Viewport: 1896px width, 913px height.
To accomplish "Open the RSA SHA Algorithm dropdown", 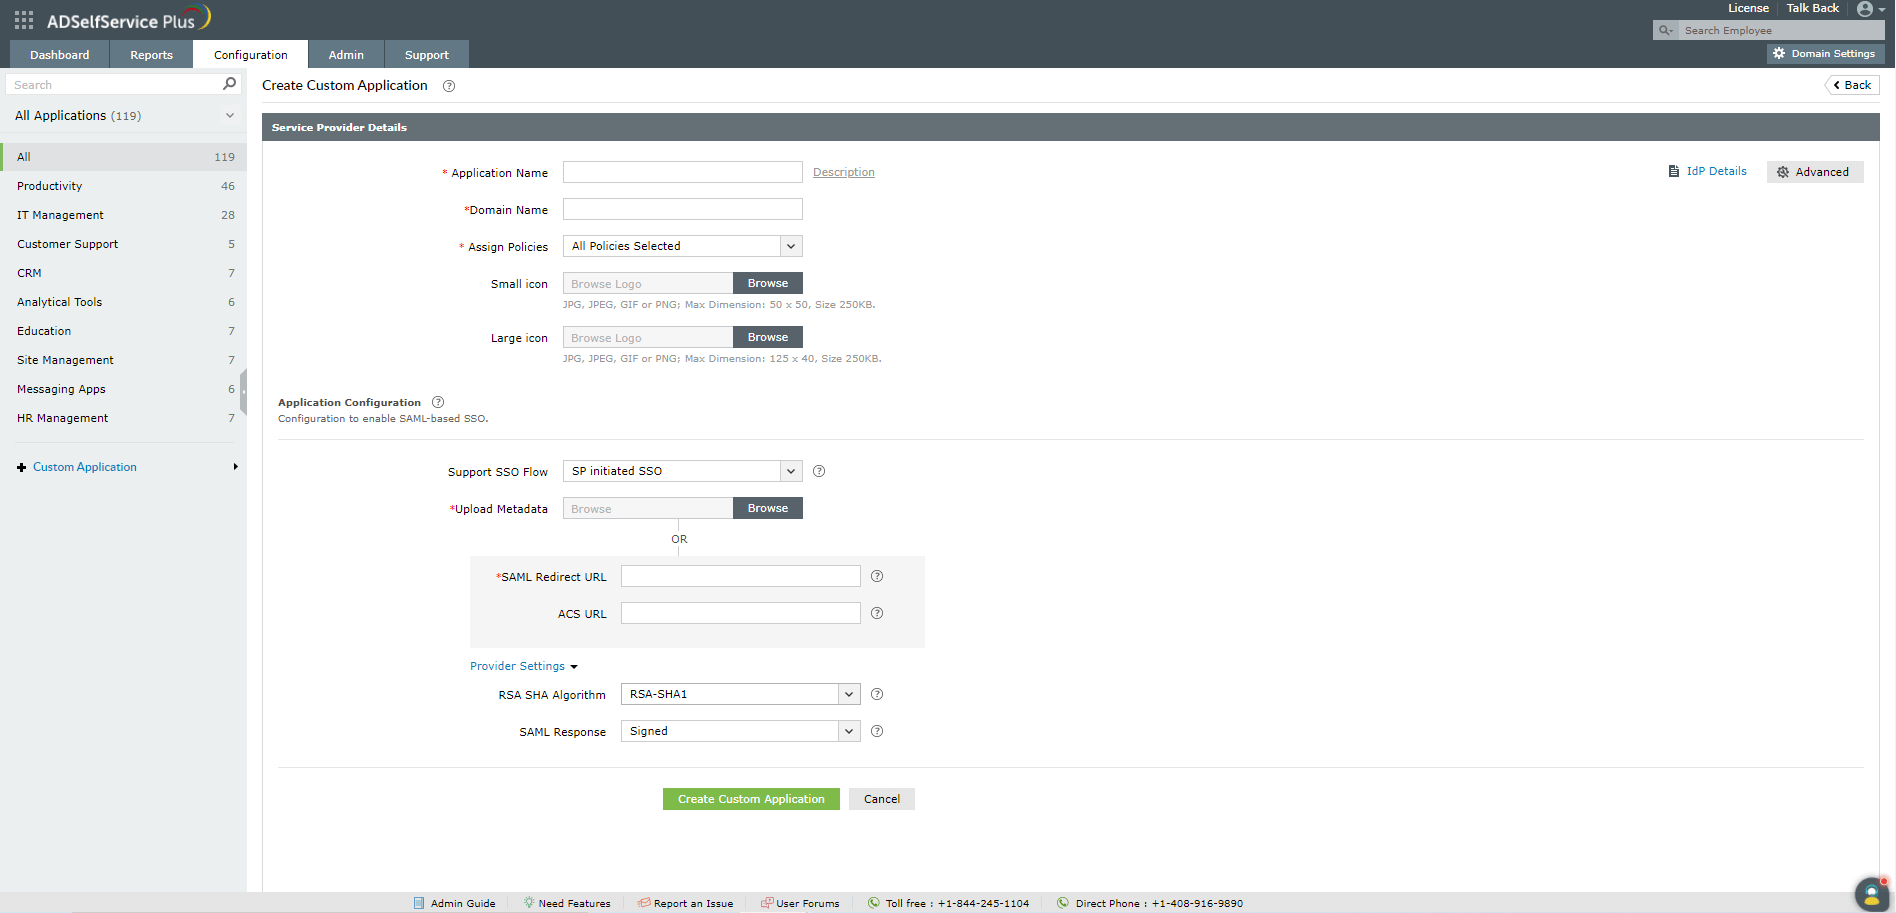I will (x=848, y=693).
